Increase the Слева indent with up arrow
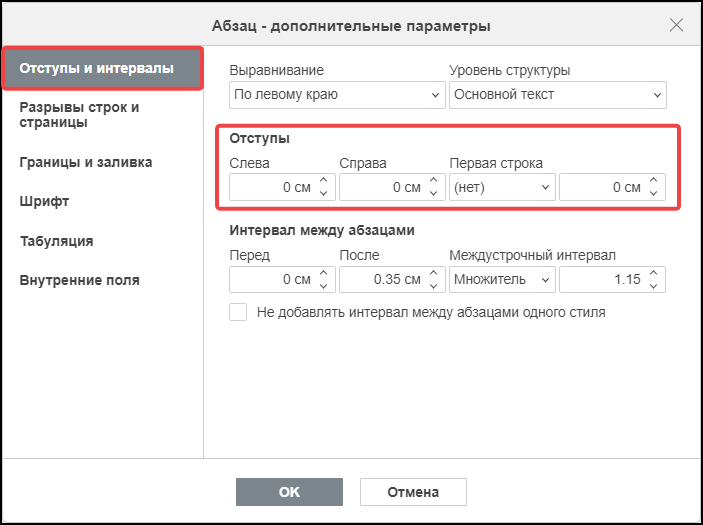703x525 pixels. 324,180
